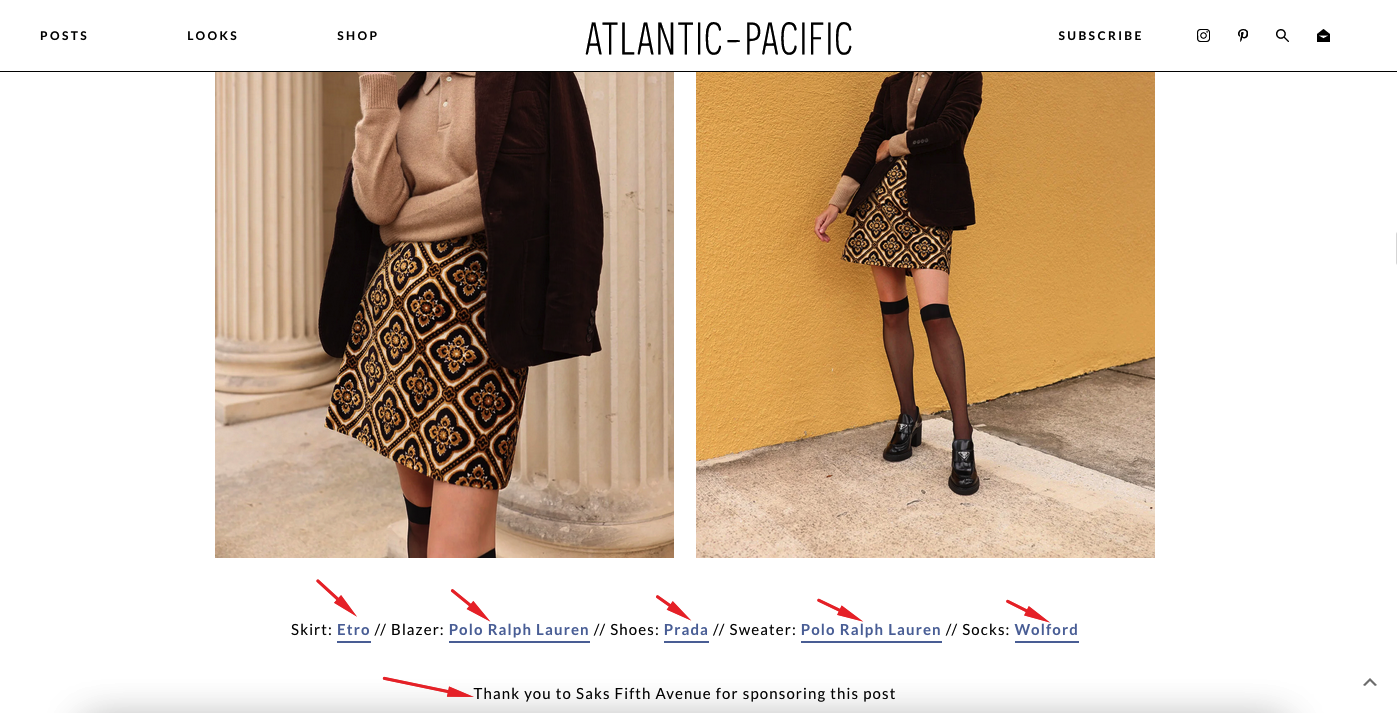Open the POSTS menu item
This screenshot has height=713, width=1397.
(64, 36)
